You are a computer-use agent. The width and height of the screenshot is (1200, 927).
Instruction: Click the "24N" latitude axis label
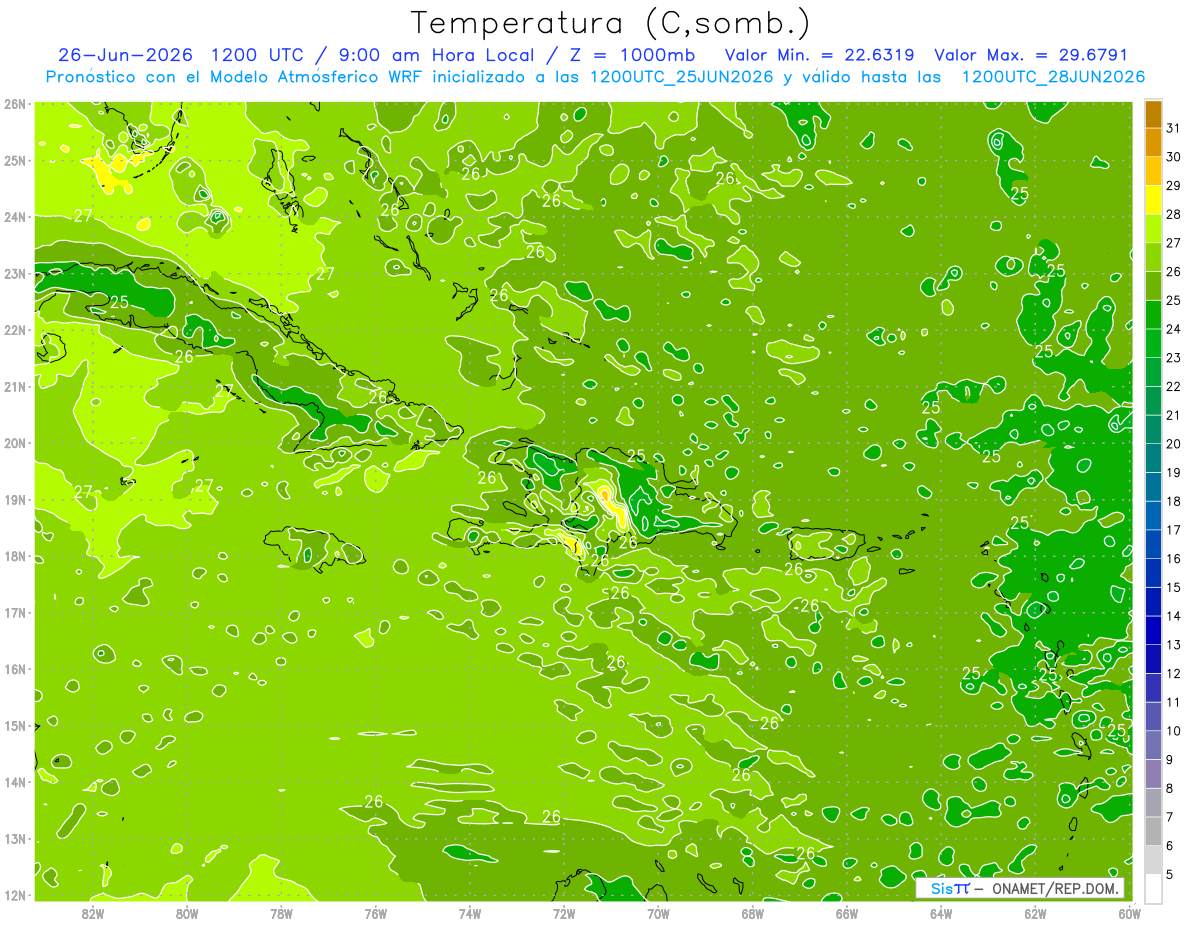(15, 217)
